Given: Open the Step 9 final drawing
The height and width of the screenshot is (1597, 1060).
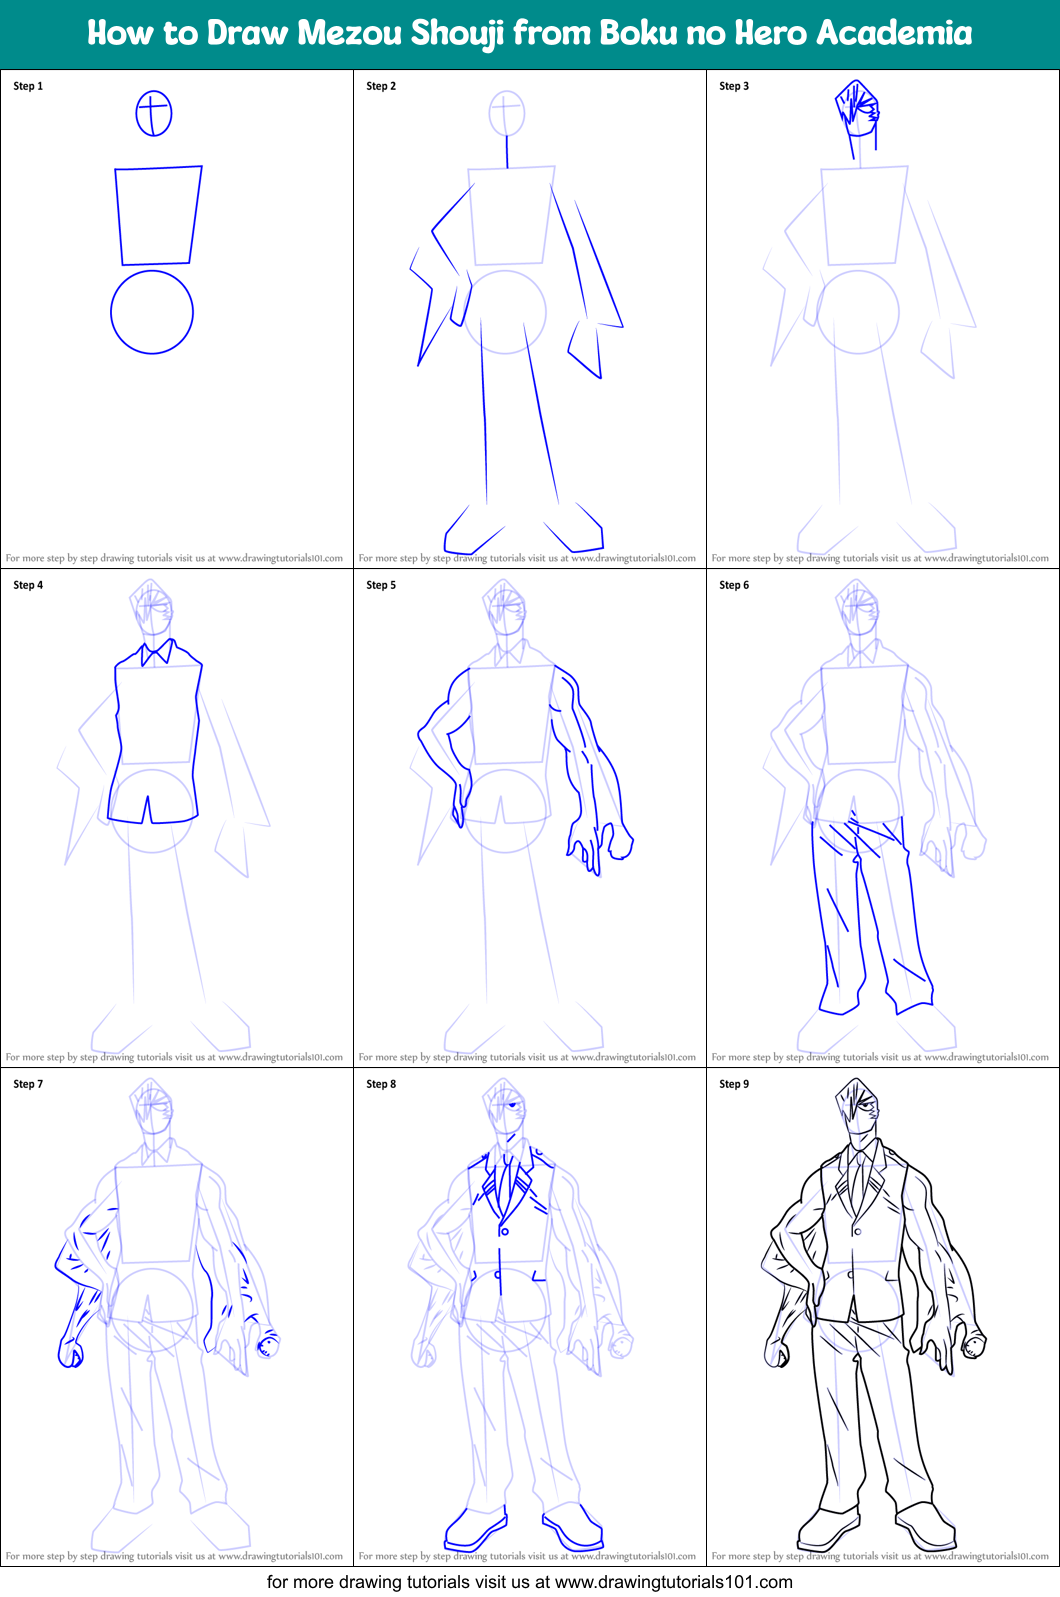Looking at the screenshot, I should coord(883,1317).
